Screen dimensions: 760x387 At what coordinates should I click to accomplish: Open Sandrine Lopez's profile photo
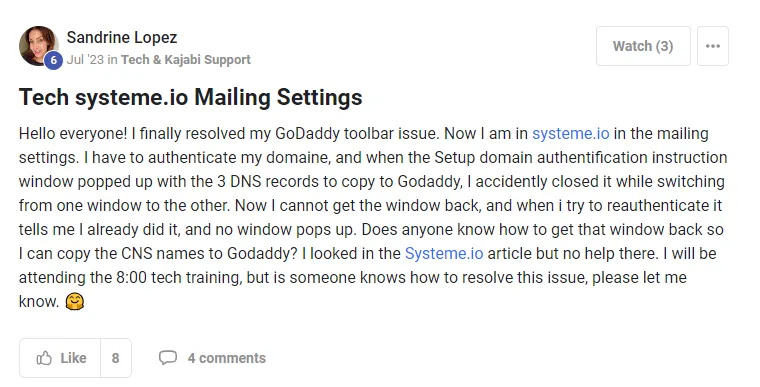click(38, 46)
